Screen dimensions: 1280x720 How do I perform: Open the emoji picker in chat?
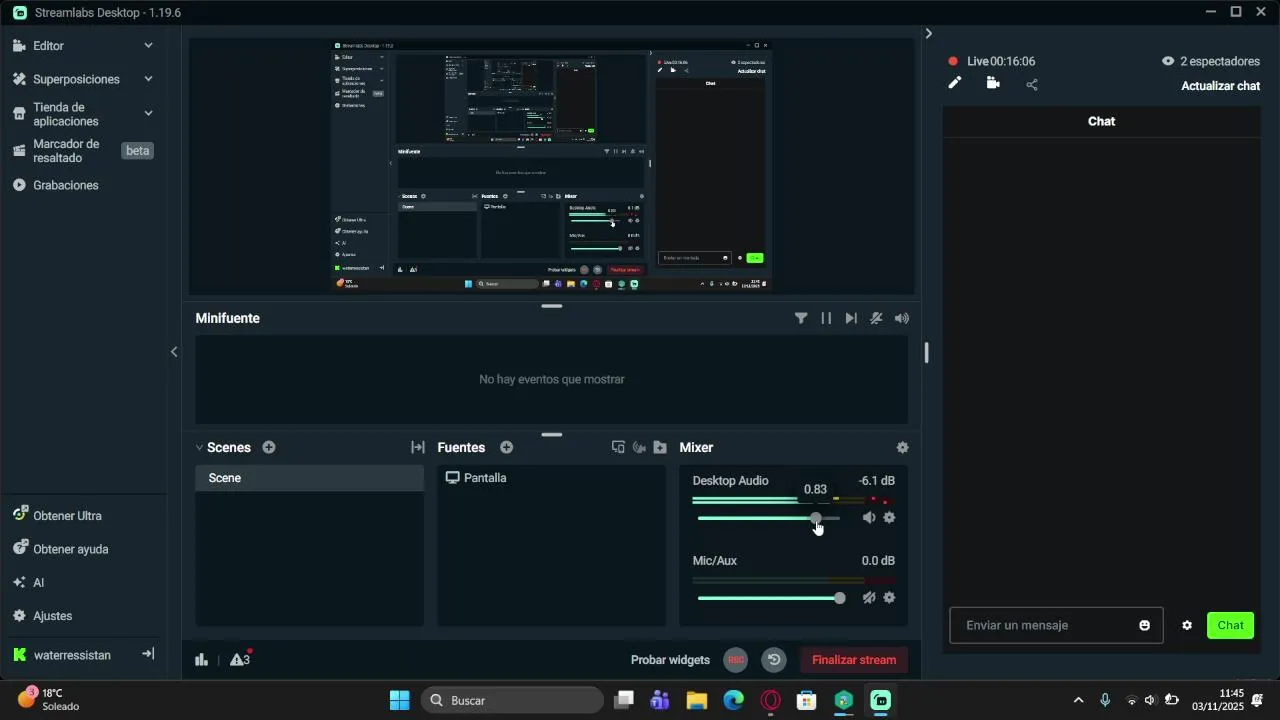1144,626
